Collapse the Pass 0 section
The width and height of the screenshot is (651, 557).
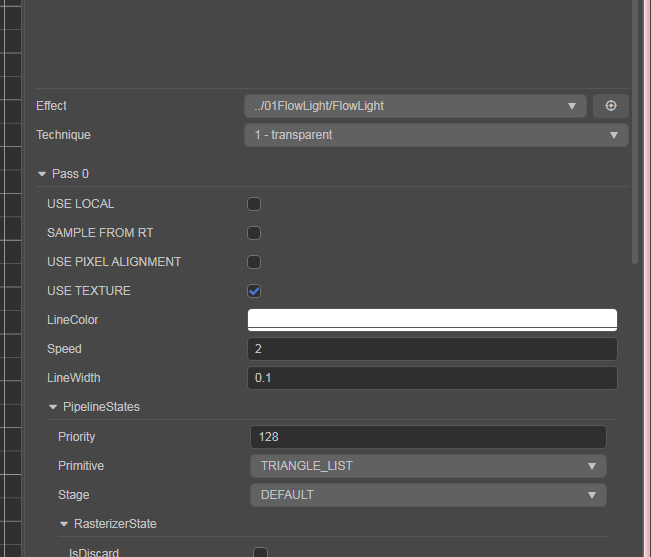point(42,174)
